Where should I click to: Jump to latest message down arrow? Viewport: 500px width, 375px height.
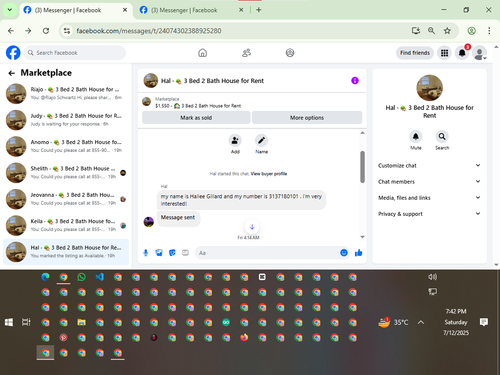(252, 227)
